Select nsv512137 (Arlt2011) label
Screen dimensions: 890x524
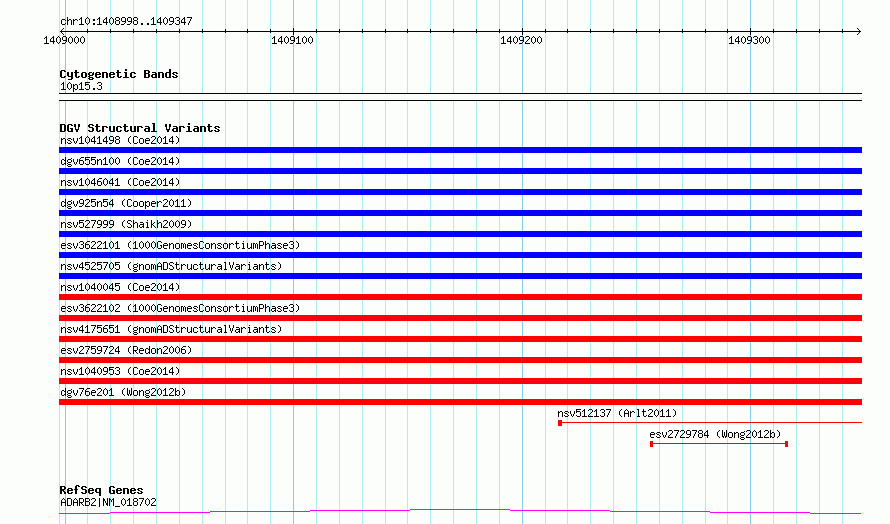tap(617, 413)
